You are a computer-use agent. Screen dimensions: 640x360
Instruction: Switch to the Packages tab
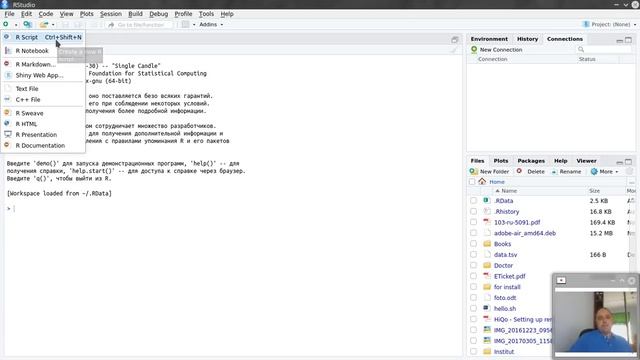[531, 161]
